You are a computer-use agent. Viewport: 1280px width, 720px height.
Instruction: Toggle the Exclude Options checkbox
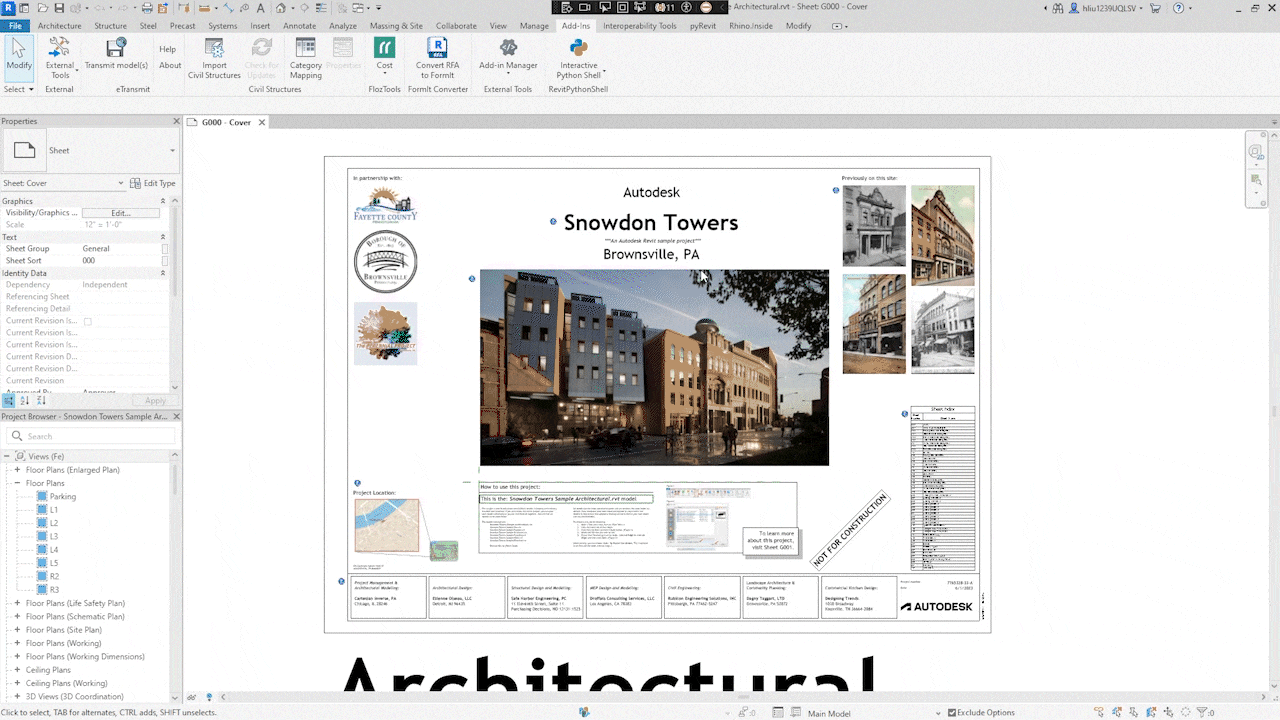tap(951, 712)
